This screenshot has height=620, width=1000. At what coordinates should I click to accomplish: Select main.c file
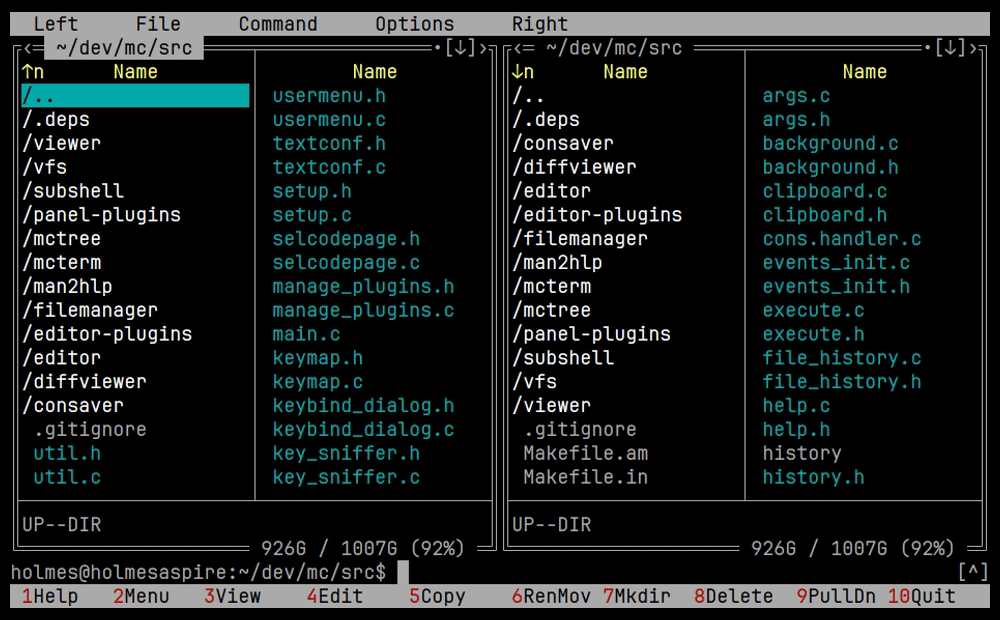[x=306, y=334]
